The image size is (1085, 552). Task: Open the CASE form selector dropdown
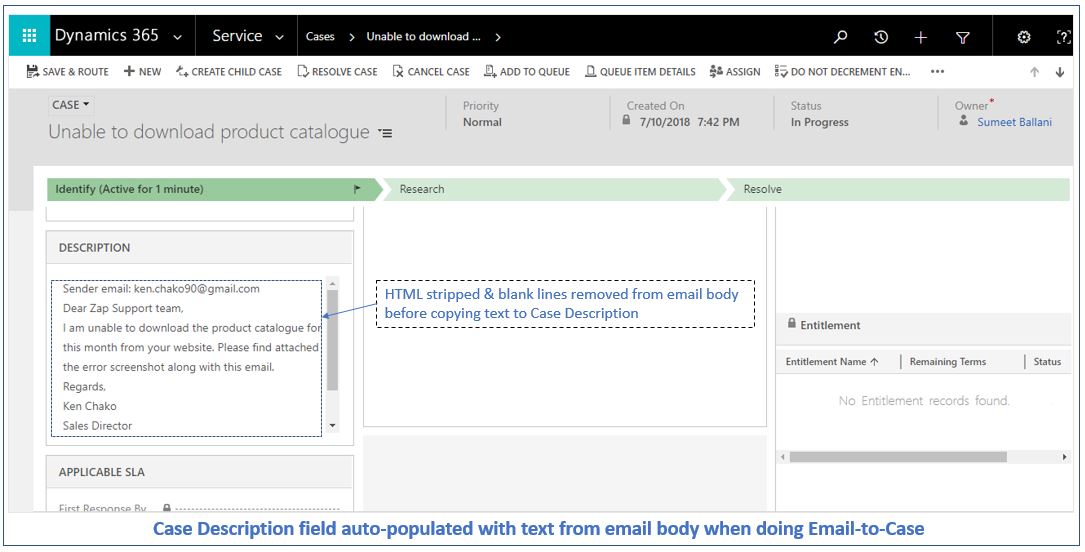tap(70, 105)
